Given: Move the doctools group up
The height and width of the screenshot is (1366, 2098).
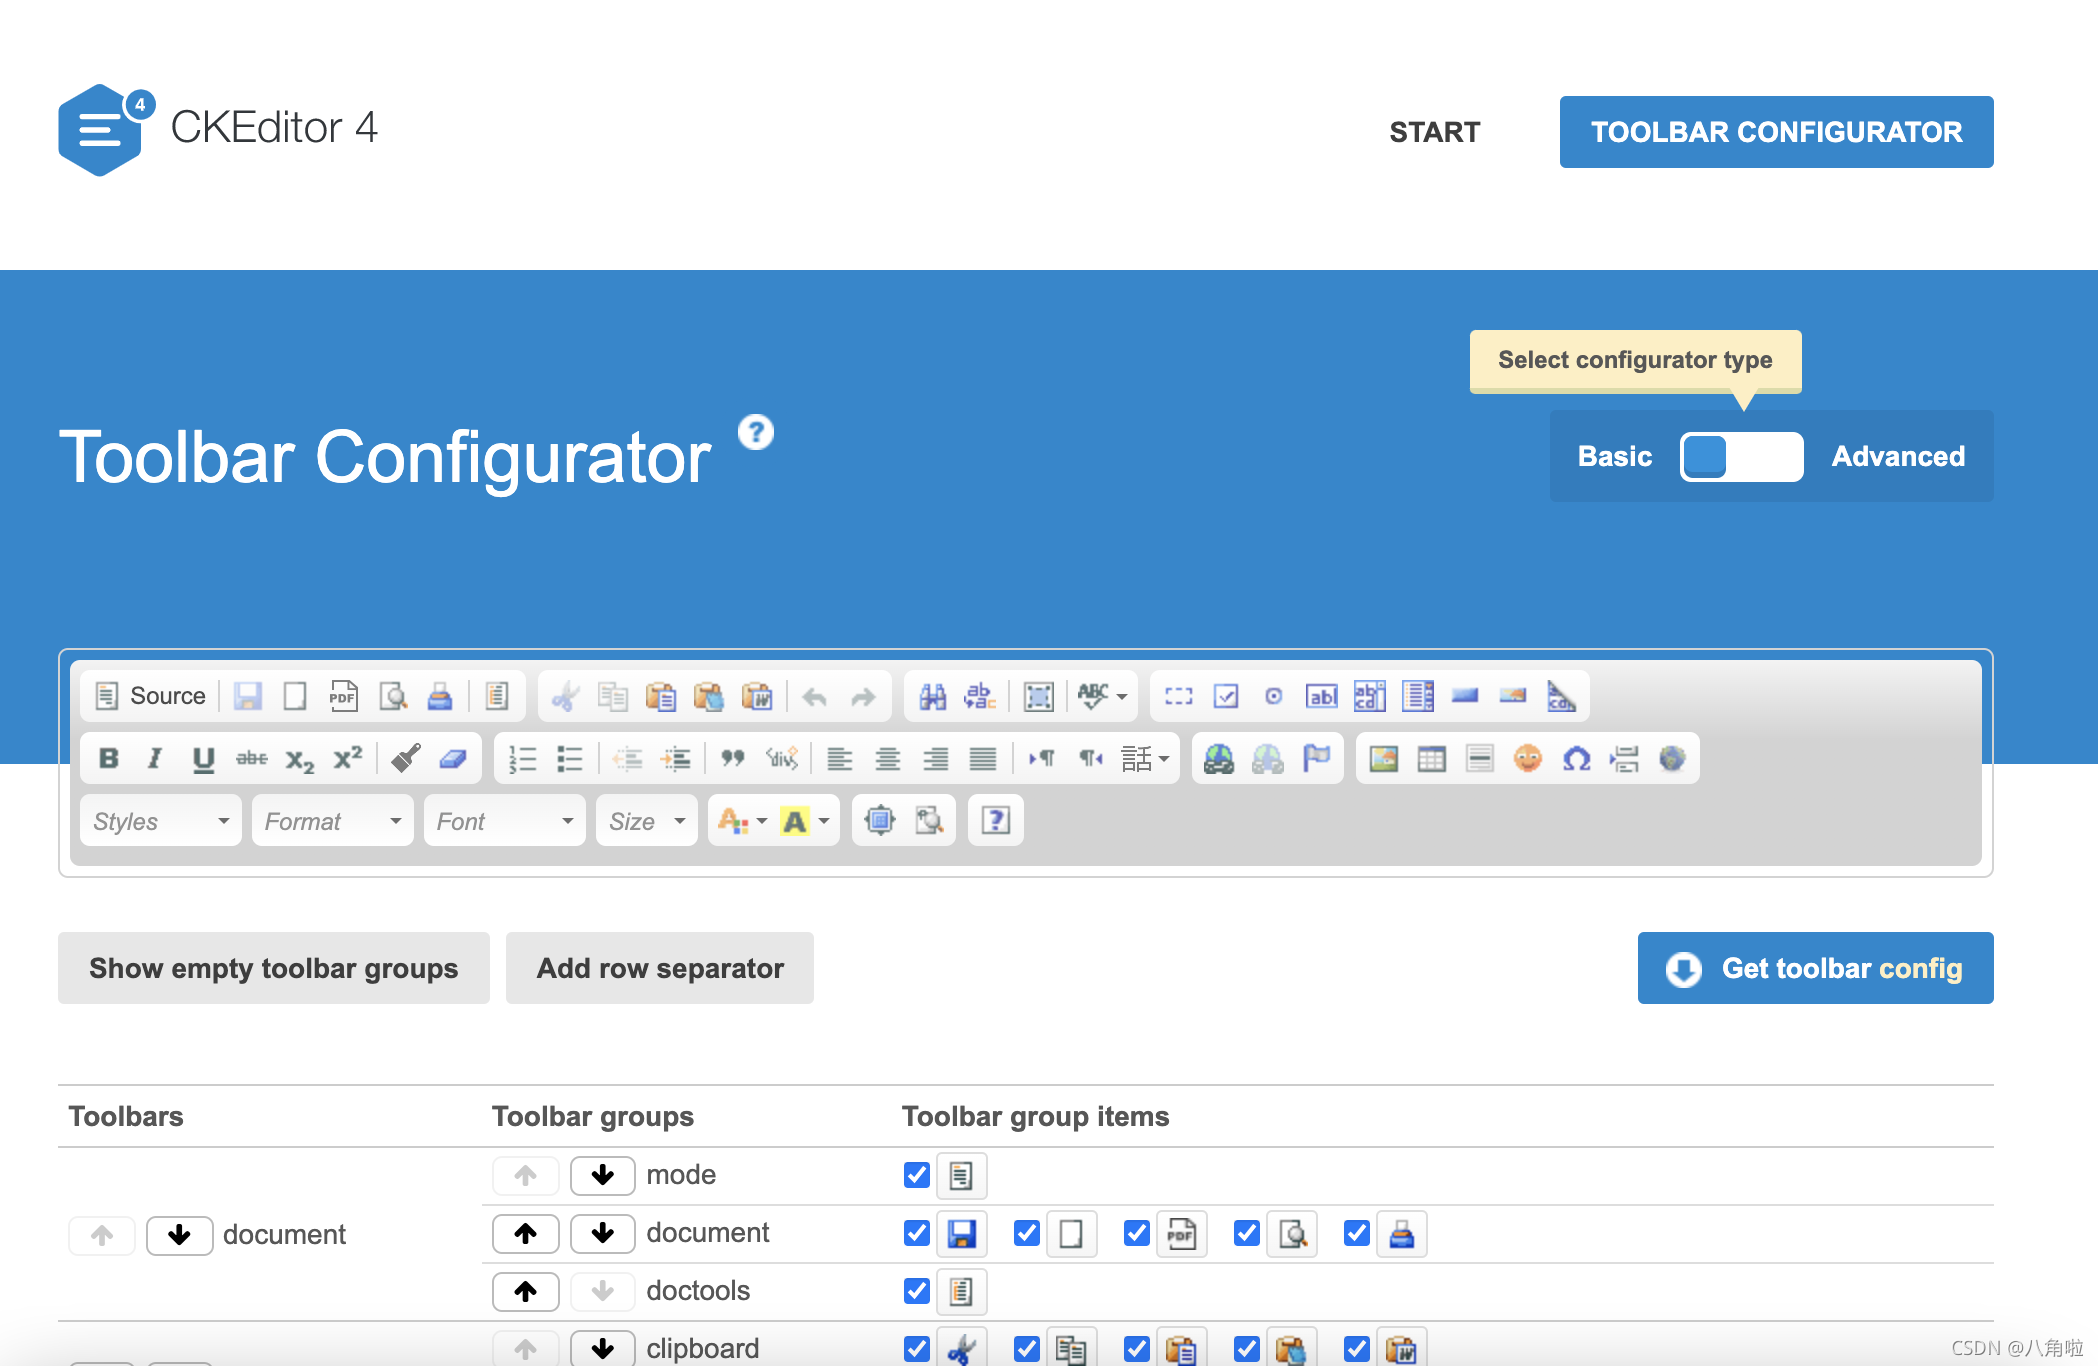Looking at the screenshot, I should (525, 1291).
